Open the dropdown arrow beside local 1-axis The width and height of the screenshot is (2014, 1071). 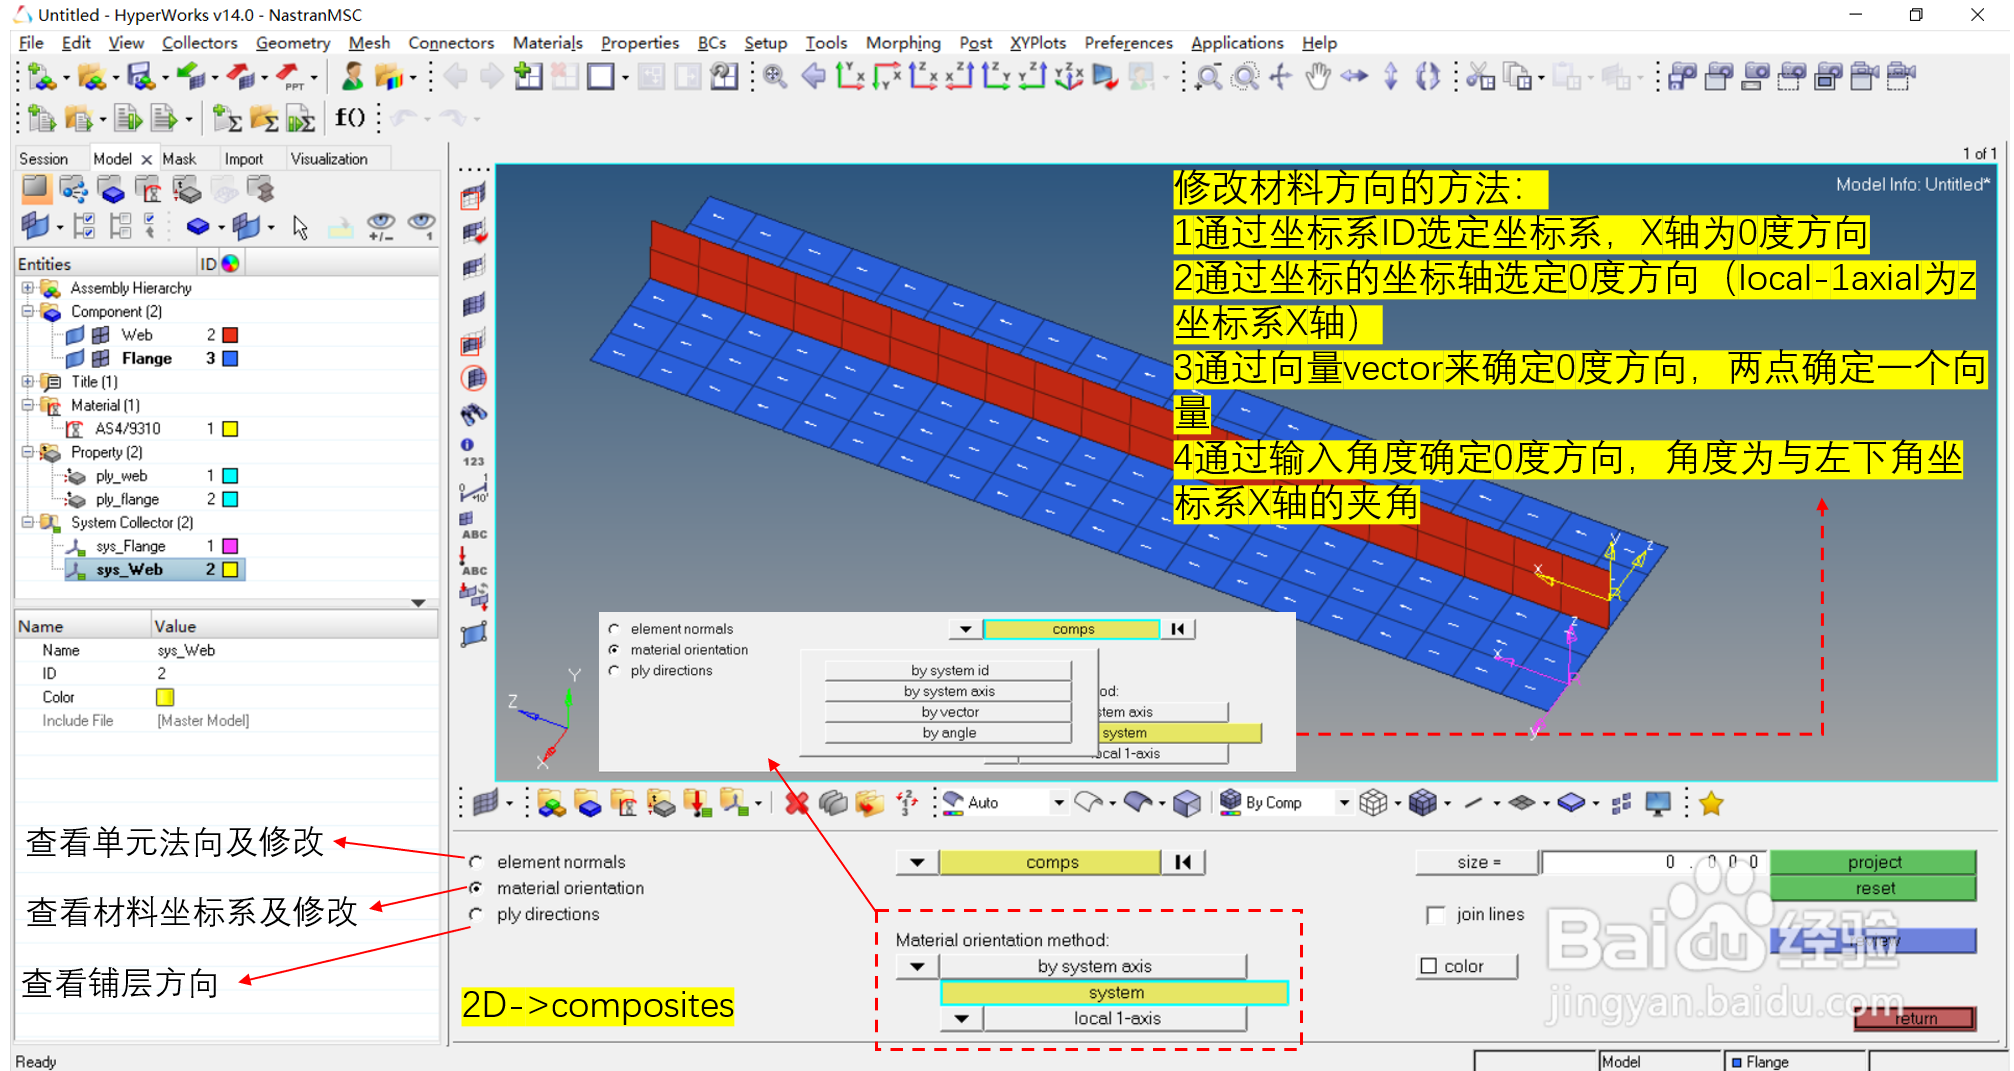[x=962, y=1019]
